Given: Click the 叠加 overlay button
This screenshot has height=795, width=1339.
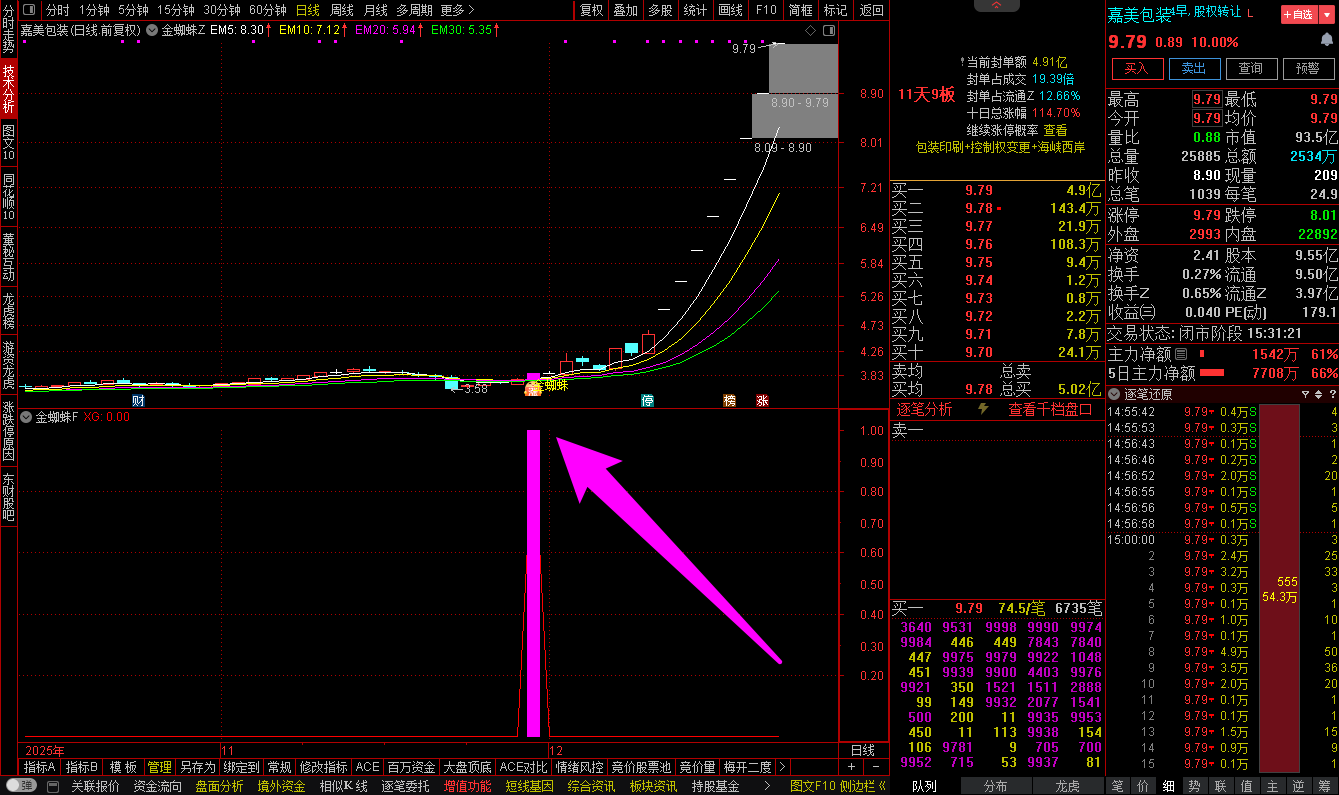Looking at the screenshot, I should pyautogui.click(x=626, y=10).
